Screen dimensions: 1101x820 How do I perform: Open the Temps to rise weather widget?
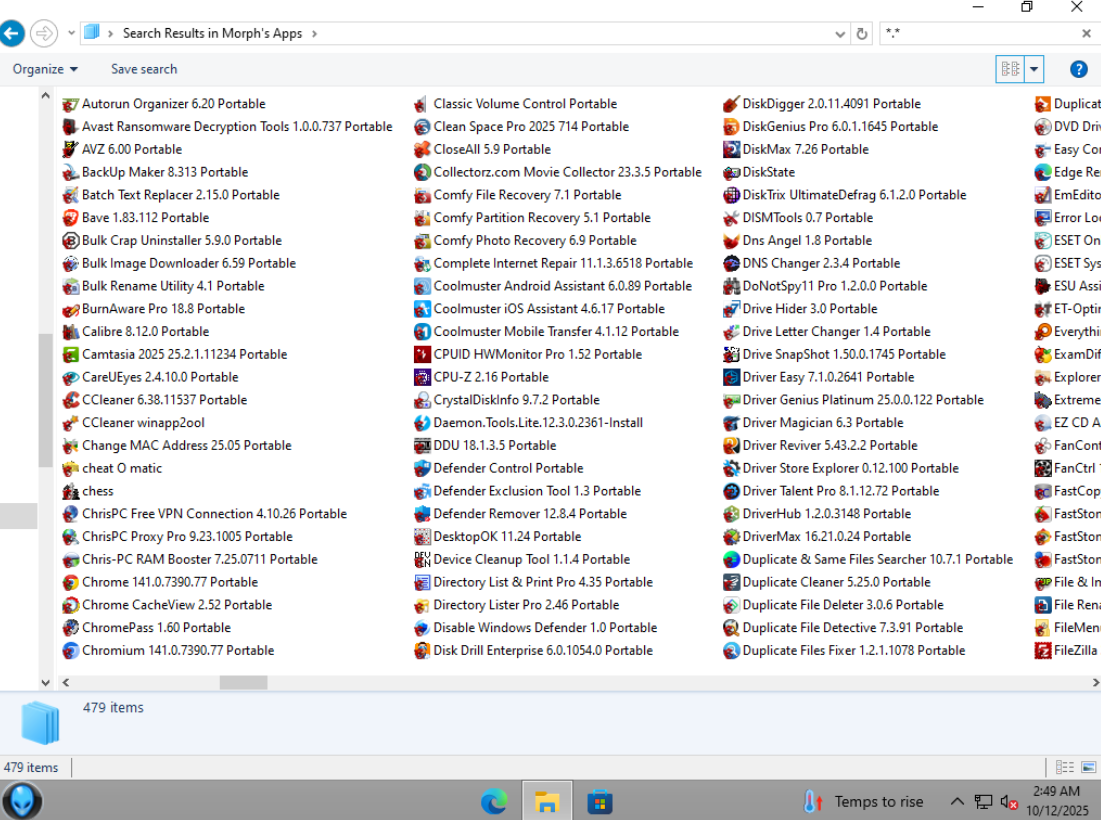864,801
